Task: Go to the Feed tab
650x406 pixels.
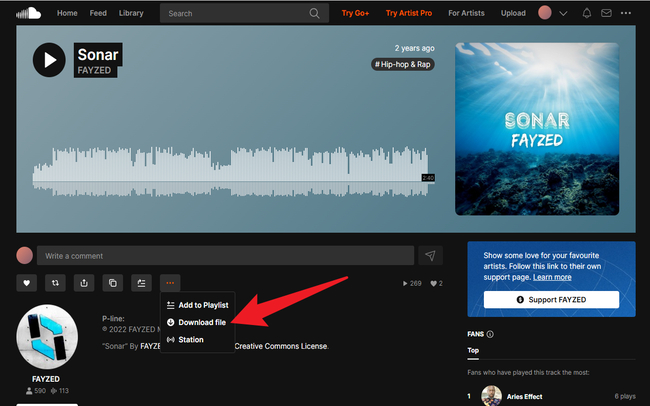Action: point(98,13)
